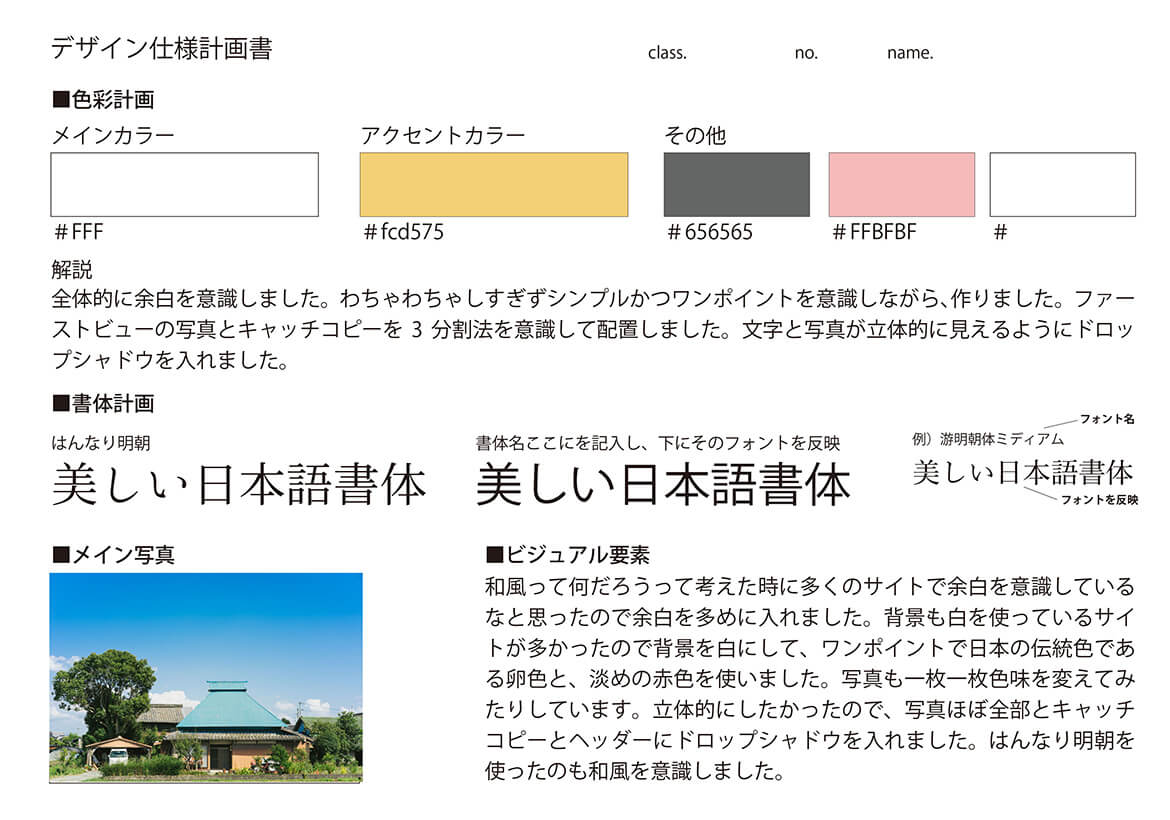This screenshot has height=820, width=1170.
Task: Choose the pink #FFBFBF color swatch
Action: pyautogui.click(x=901, y=185)
